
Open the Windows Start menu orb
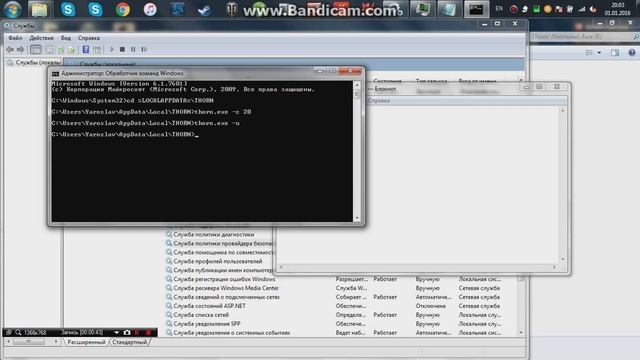13,9
